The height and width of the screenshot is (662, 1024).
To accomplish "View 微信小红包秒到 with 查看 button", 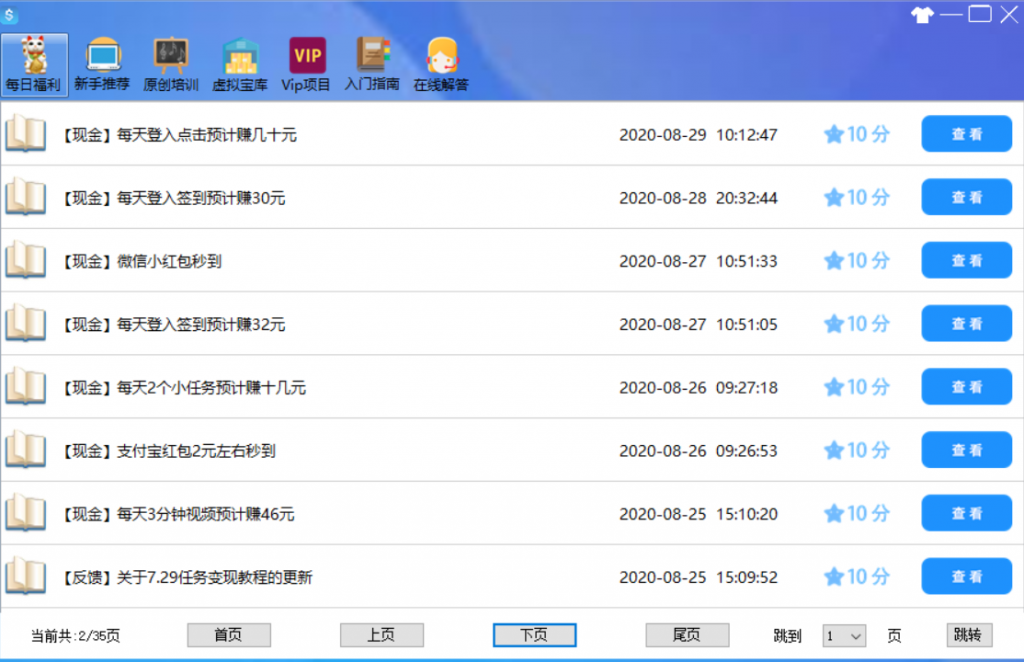I will [x=967, y=260].
